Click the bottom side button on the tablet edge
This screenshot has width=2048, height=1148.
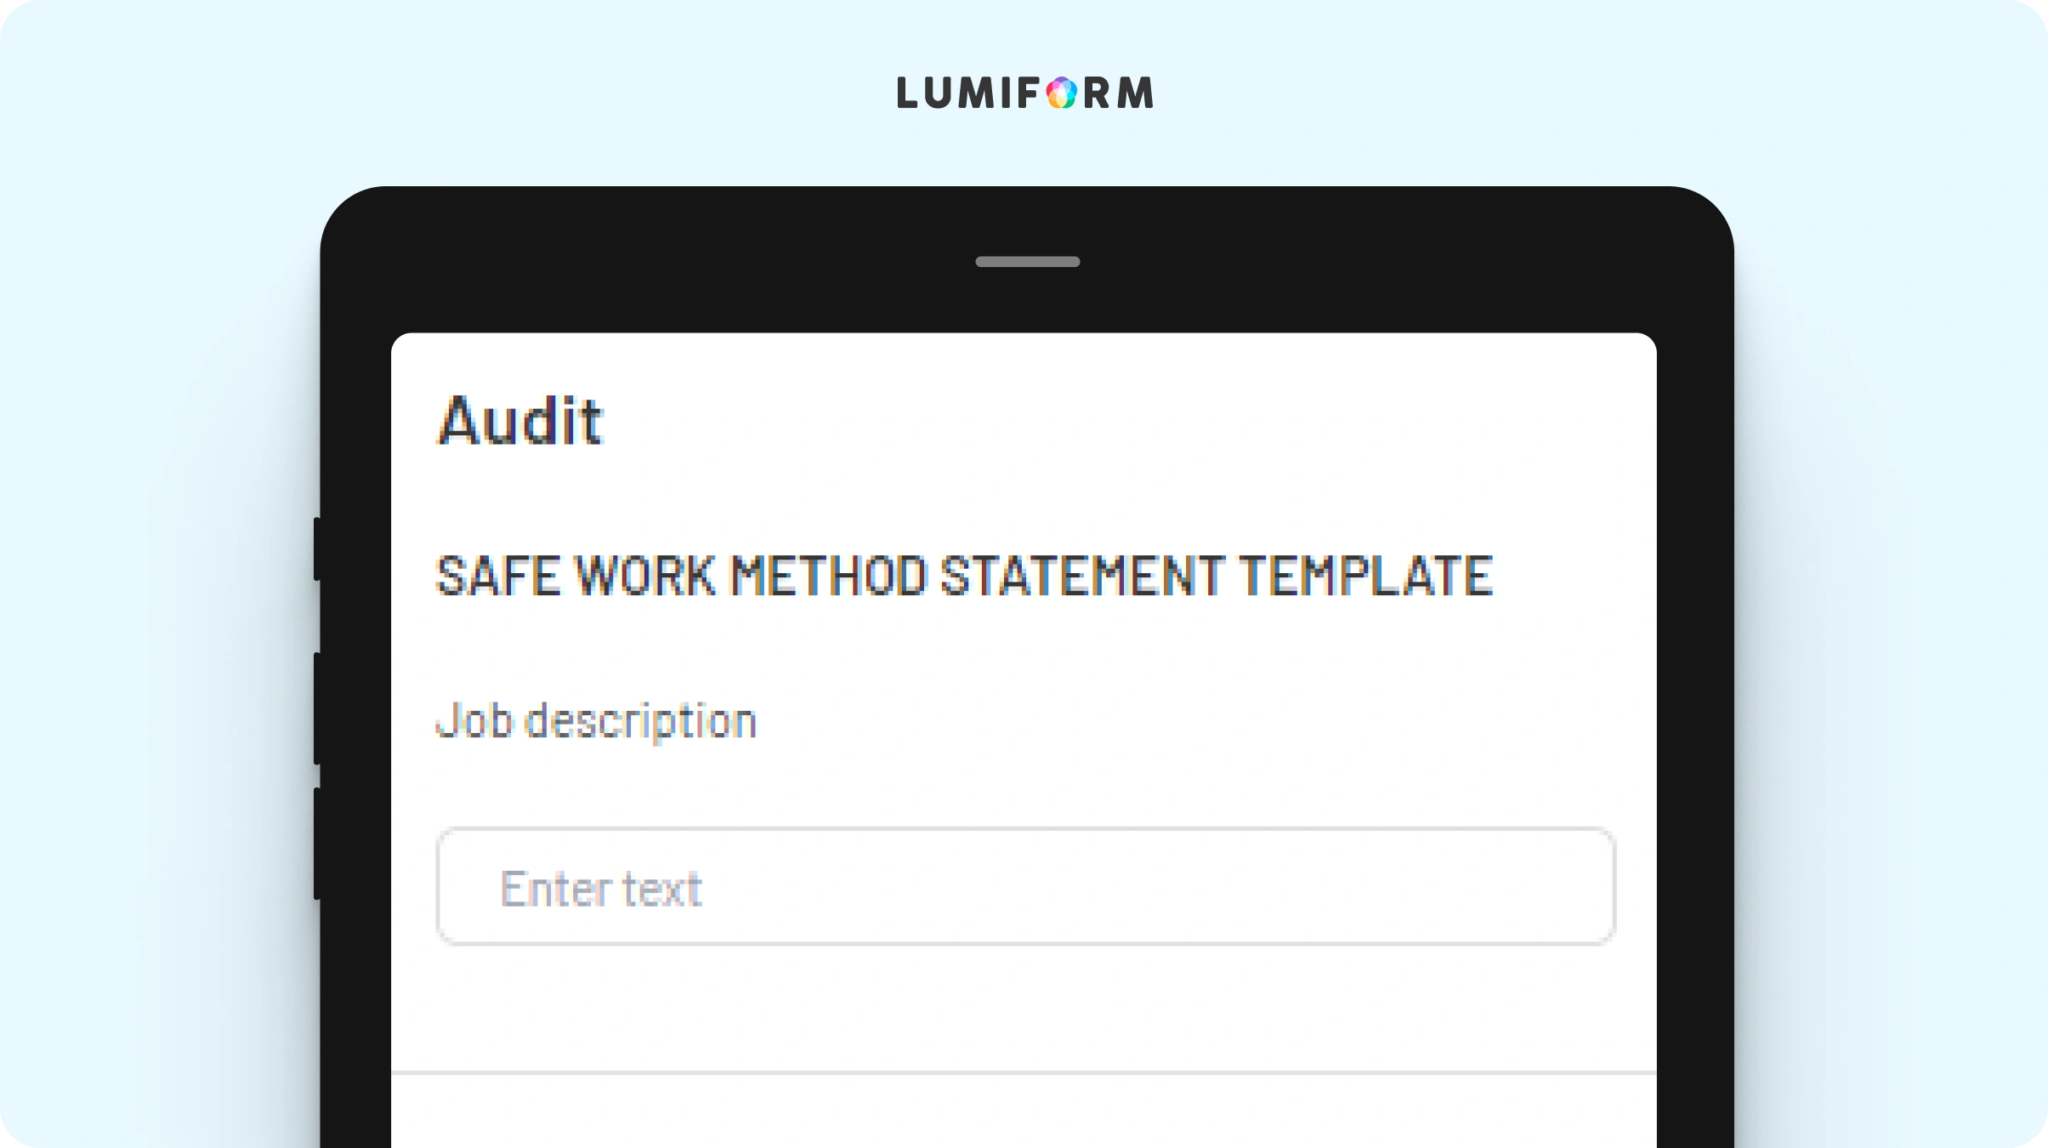coord(317,843)
